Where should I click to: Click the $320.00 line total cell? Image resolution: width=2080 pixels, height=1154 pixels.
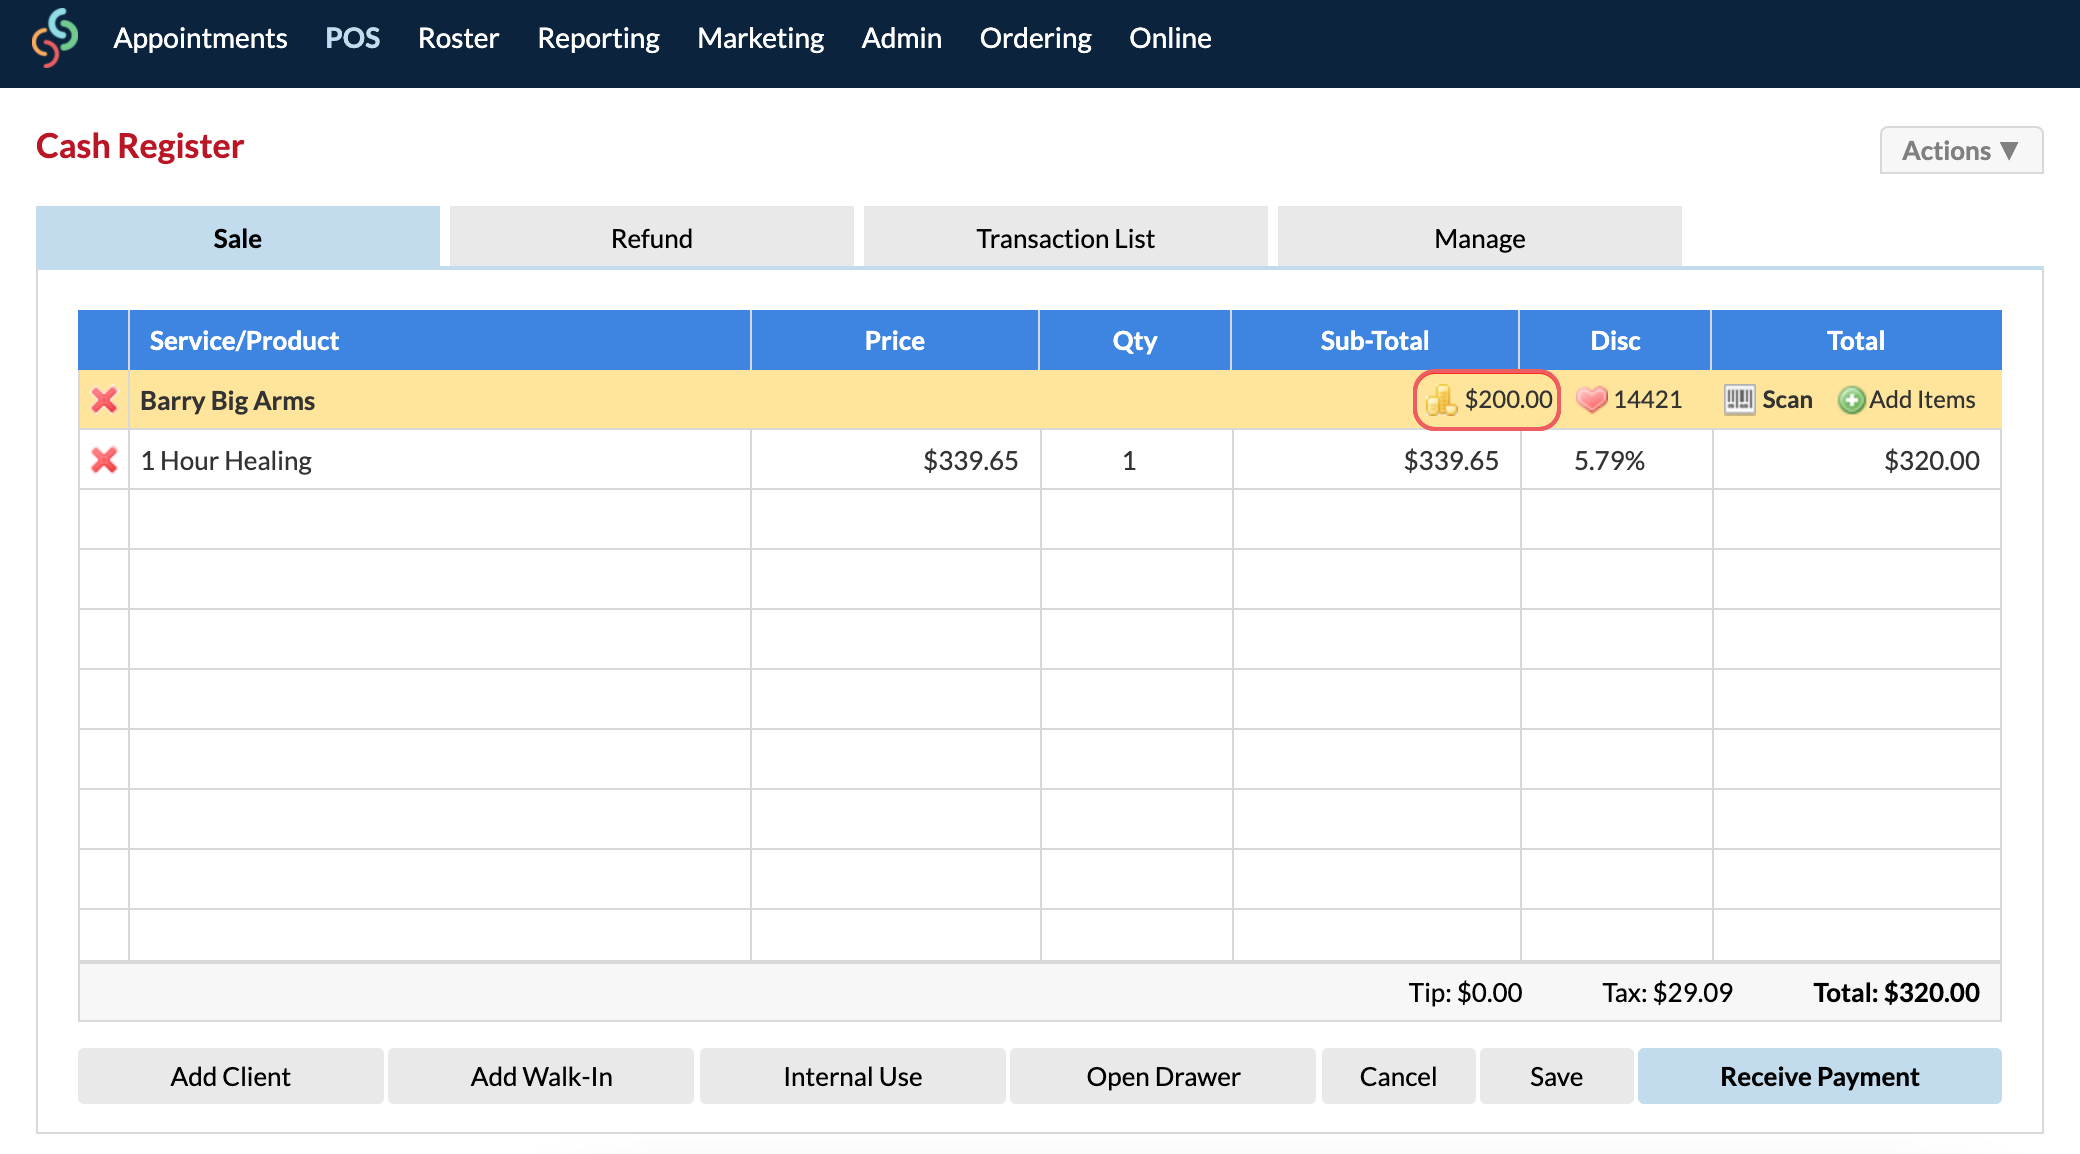click(x=1857, y=460)
